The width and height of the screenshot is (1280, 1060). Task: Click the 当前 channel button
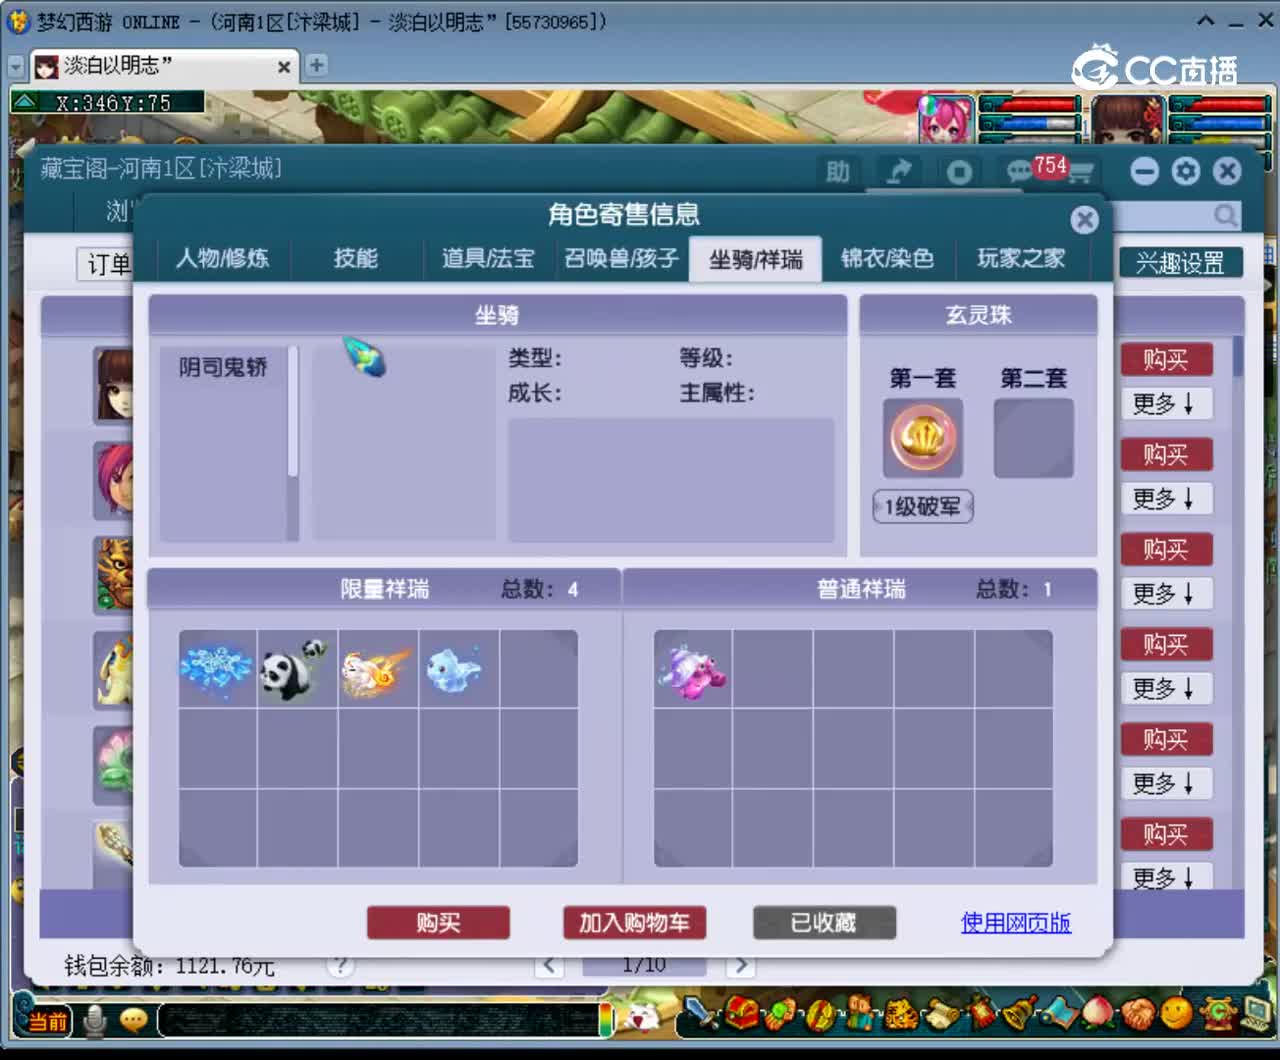point(47,1021)
